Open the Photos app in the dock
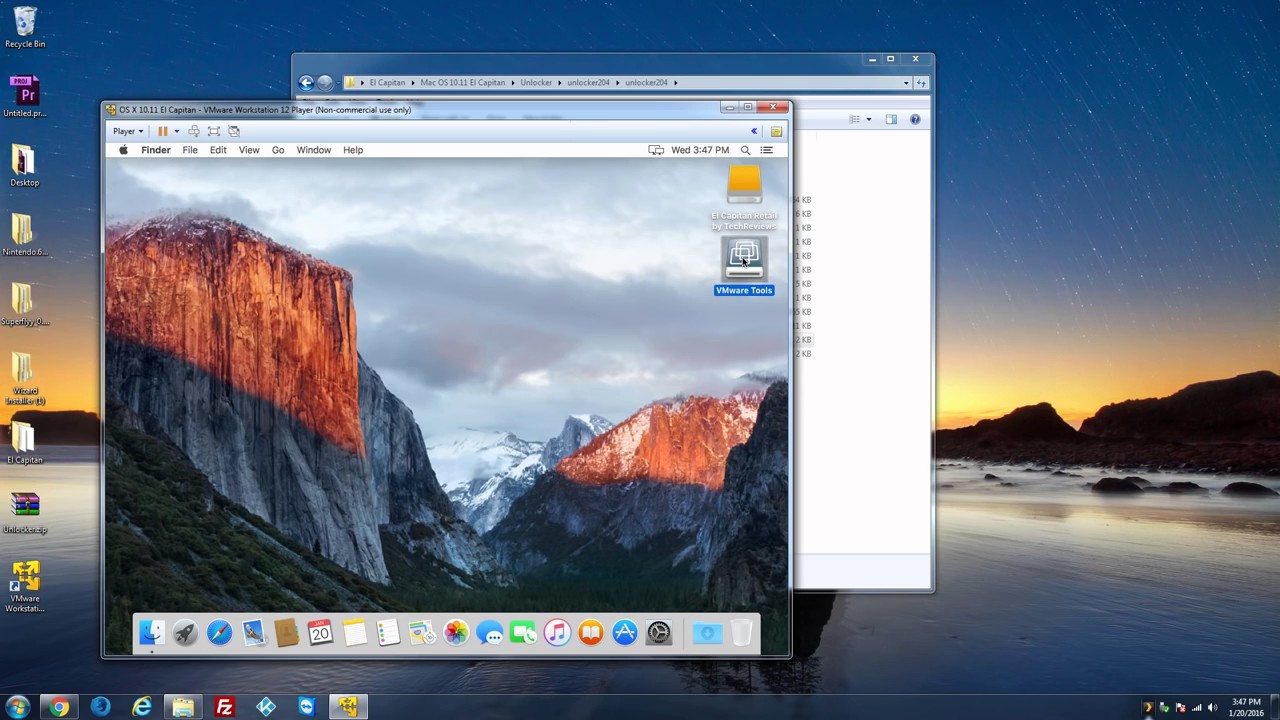 coord(456,633)
